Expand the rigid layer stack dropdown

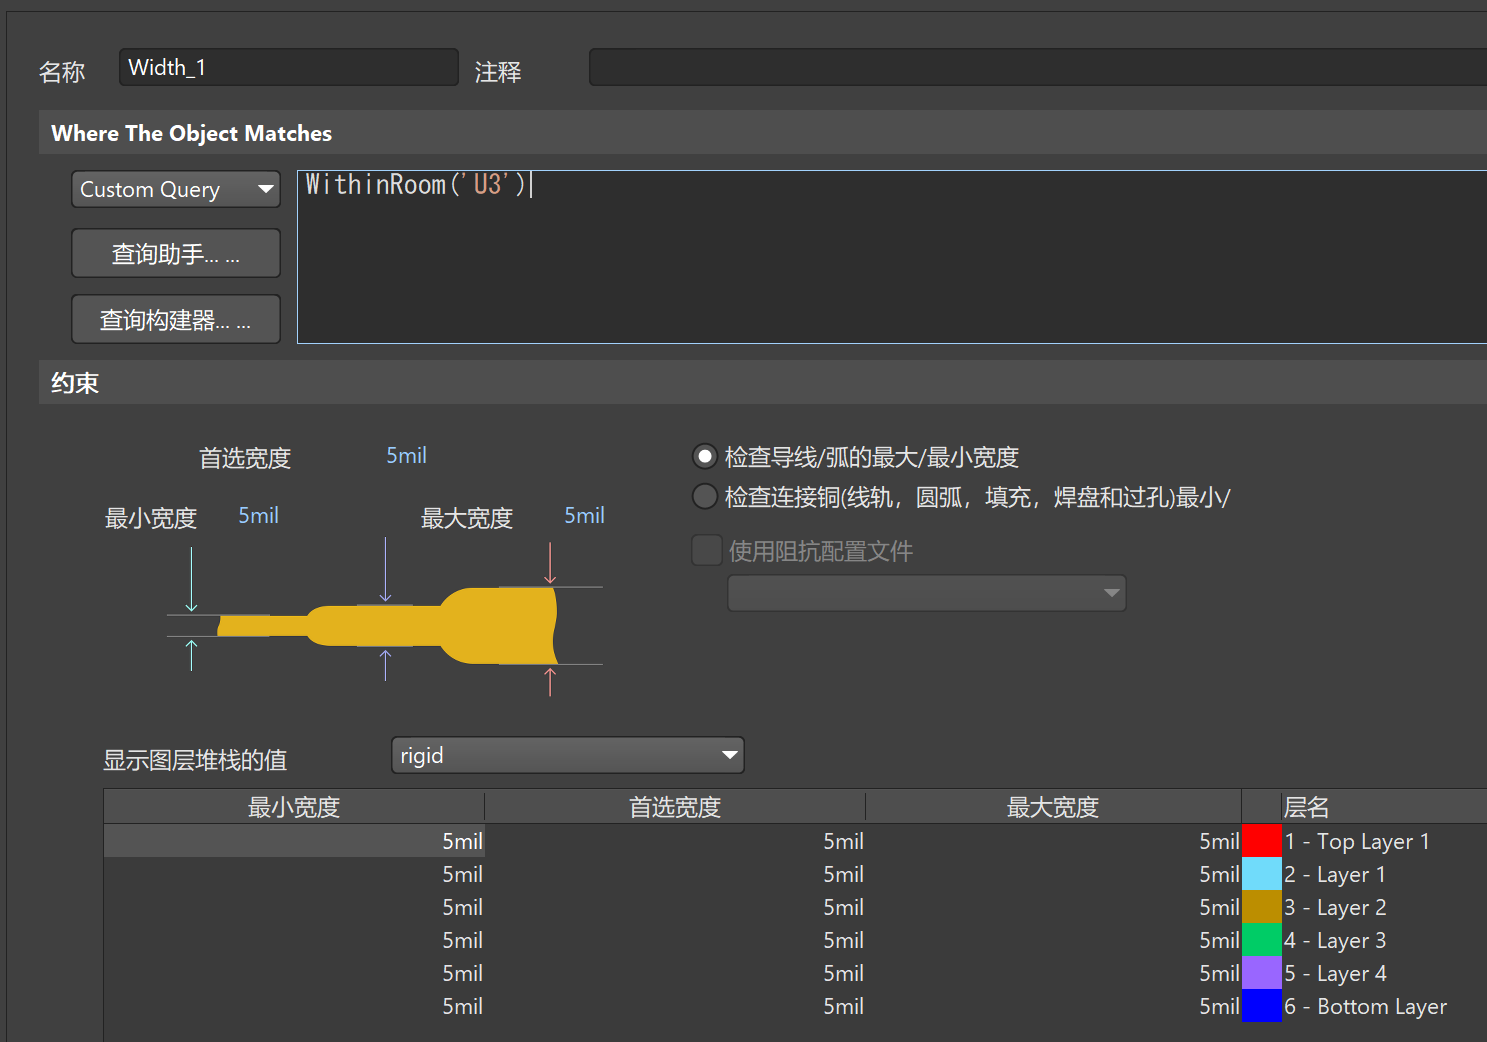click(x=567, y=755)
